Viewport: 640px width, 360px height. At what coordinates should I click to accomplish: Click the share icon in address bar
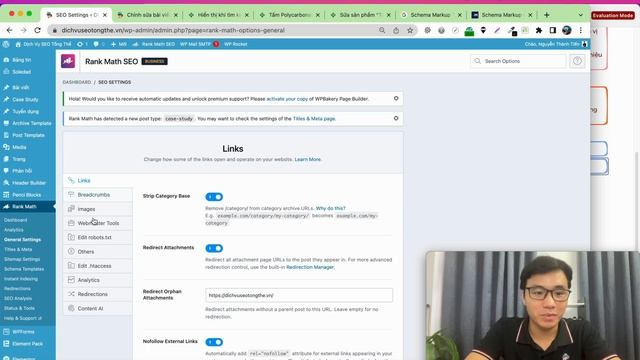tap(396, 30)
